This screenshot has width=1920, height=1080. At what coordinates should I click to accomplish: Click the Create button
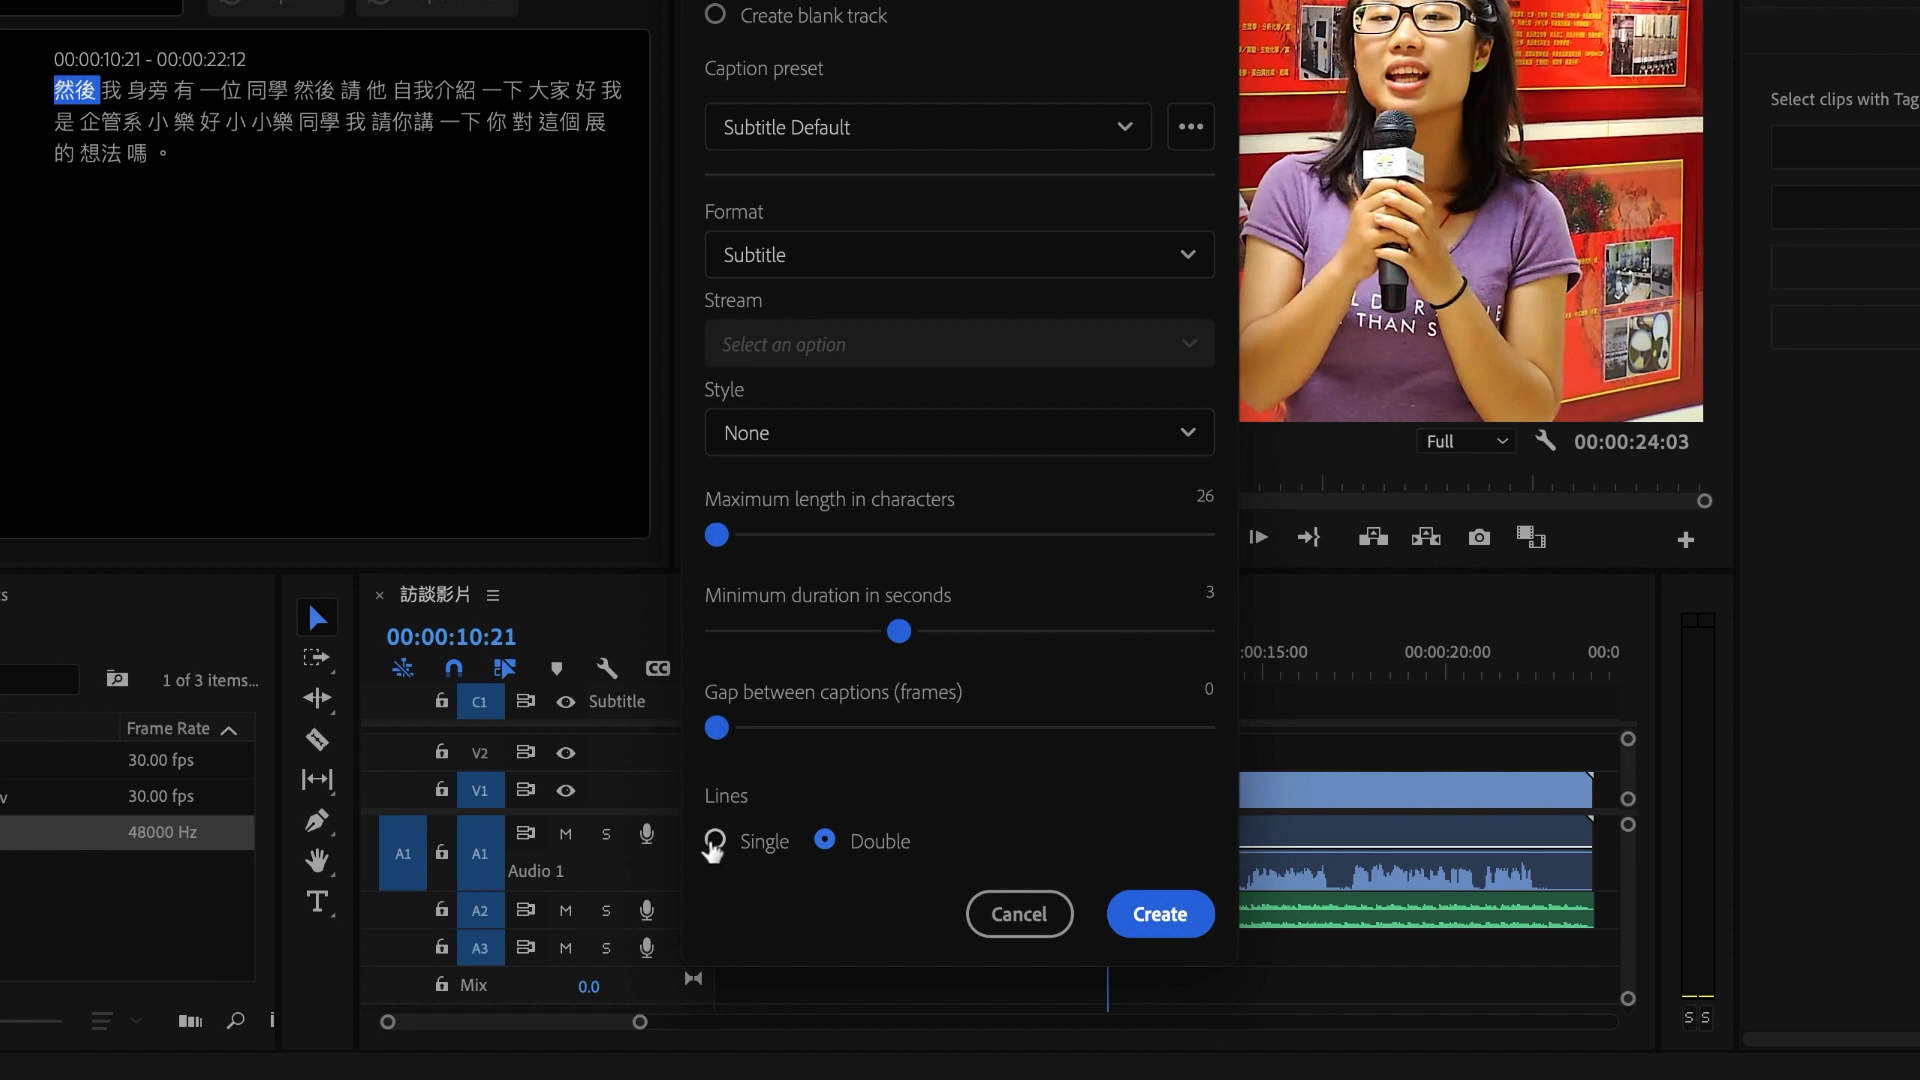(1160, 914)
